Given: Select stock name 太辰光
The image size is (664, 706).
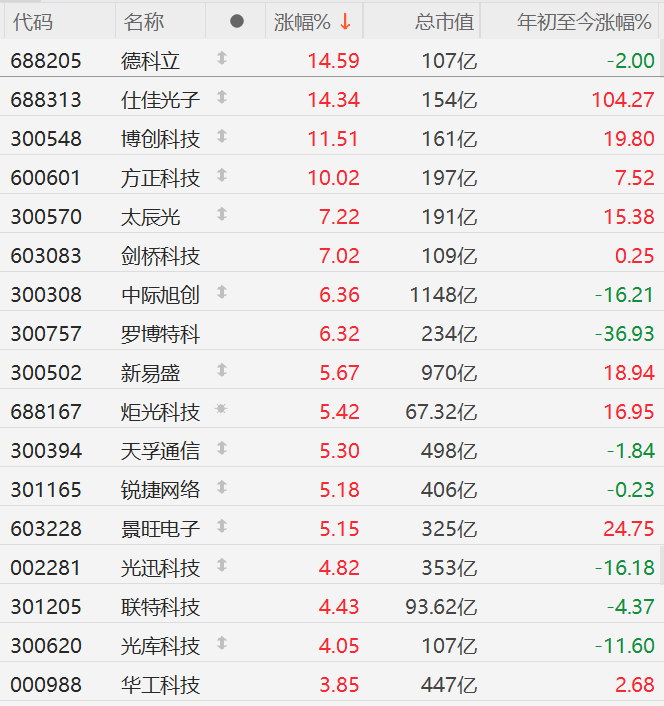Looking at the screenshot, I should tap(150, 217).
